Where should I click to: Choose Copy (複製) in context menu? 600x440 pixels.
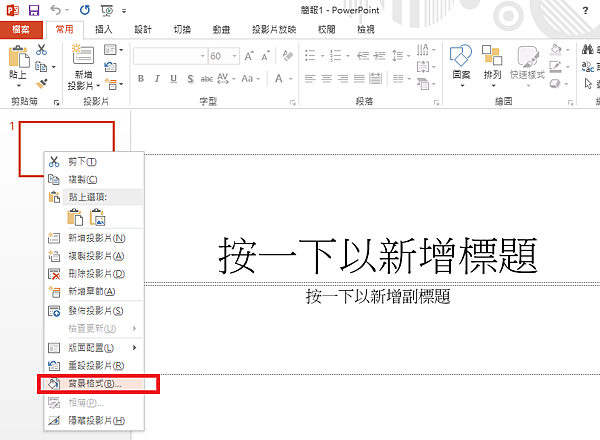tap(94, 179)
